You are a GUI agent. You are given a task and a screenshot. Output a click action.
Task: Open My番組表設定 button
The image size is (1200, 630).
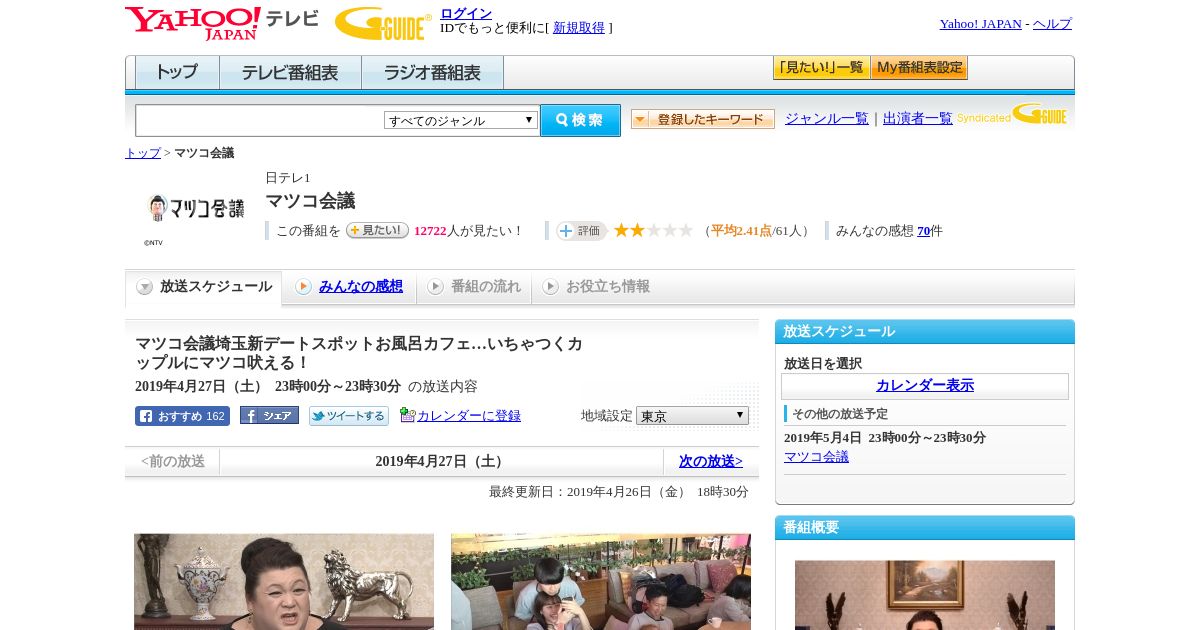tap(919, 68)
